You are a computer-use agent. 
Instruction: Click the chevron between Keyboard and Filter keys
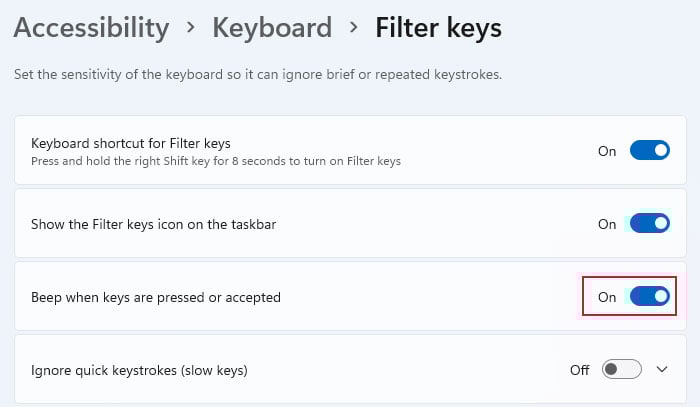(x=354, y=28)
